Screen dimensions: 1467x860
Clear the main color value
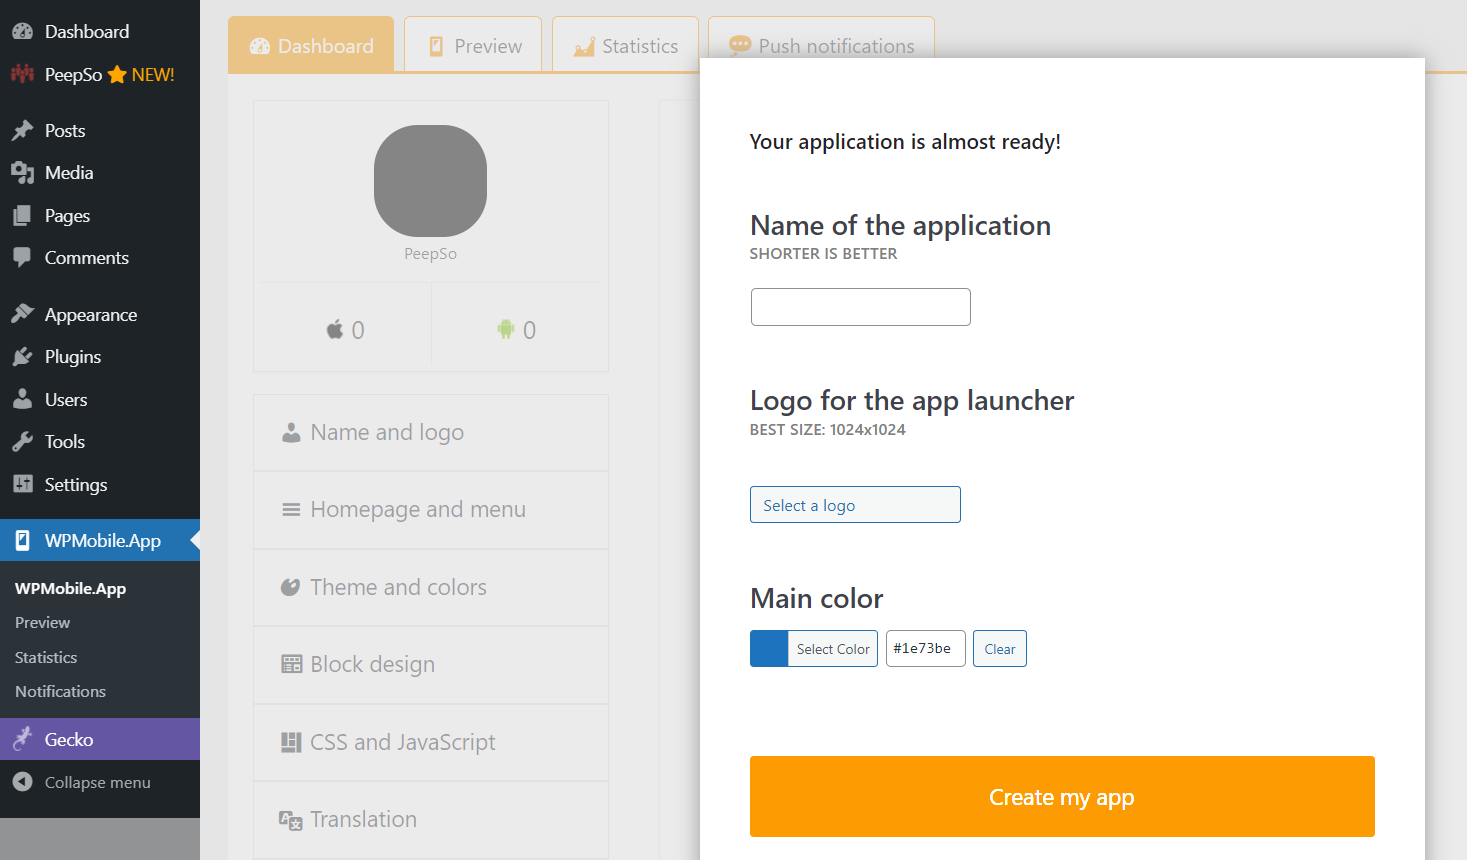(1000, 649)
